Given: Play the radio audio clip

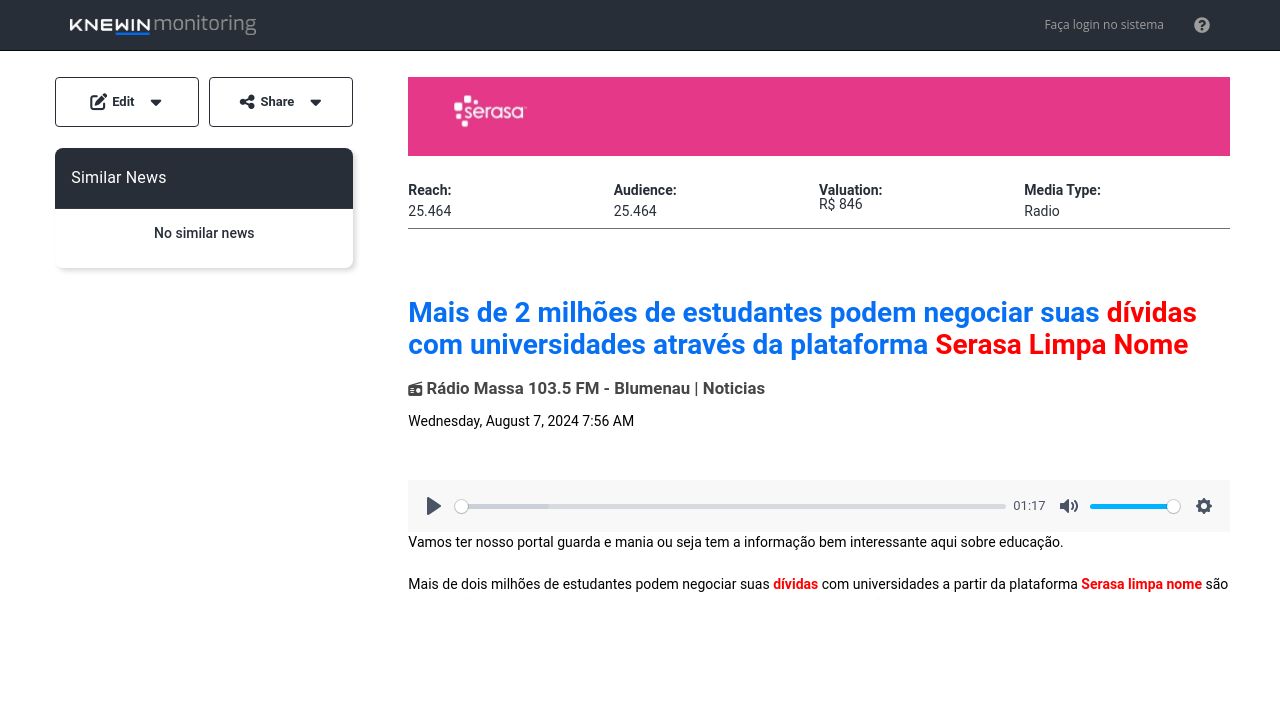Looking at the screenshot, I should click(x=433, y=506).
